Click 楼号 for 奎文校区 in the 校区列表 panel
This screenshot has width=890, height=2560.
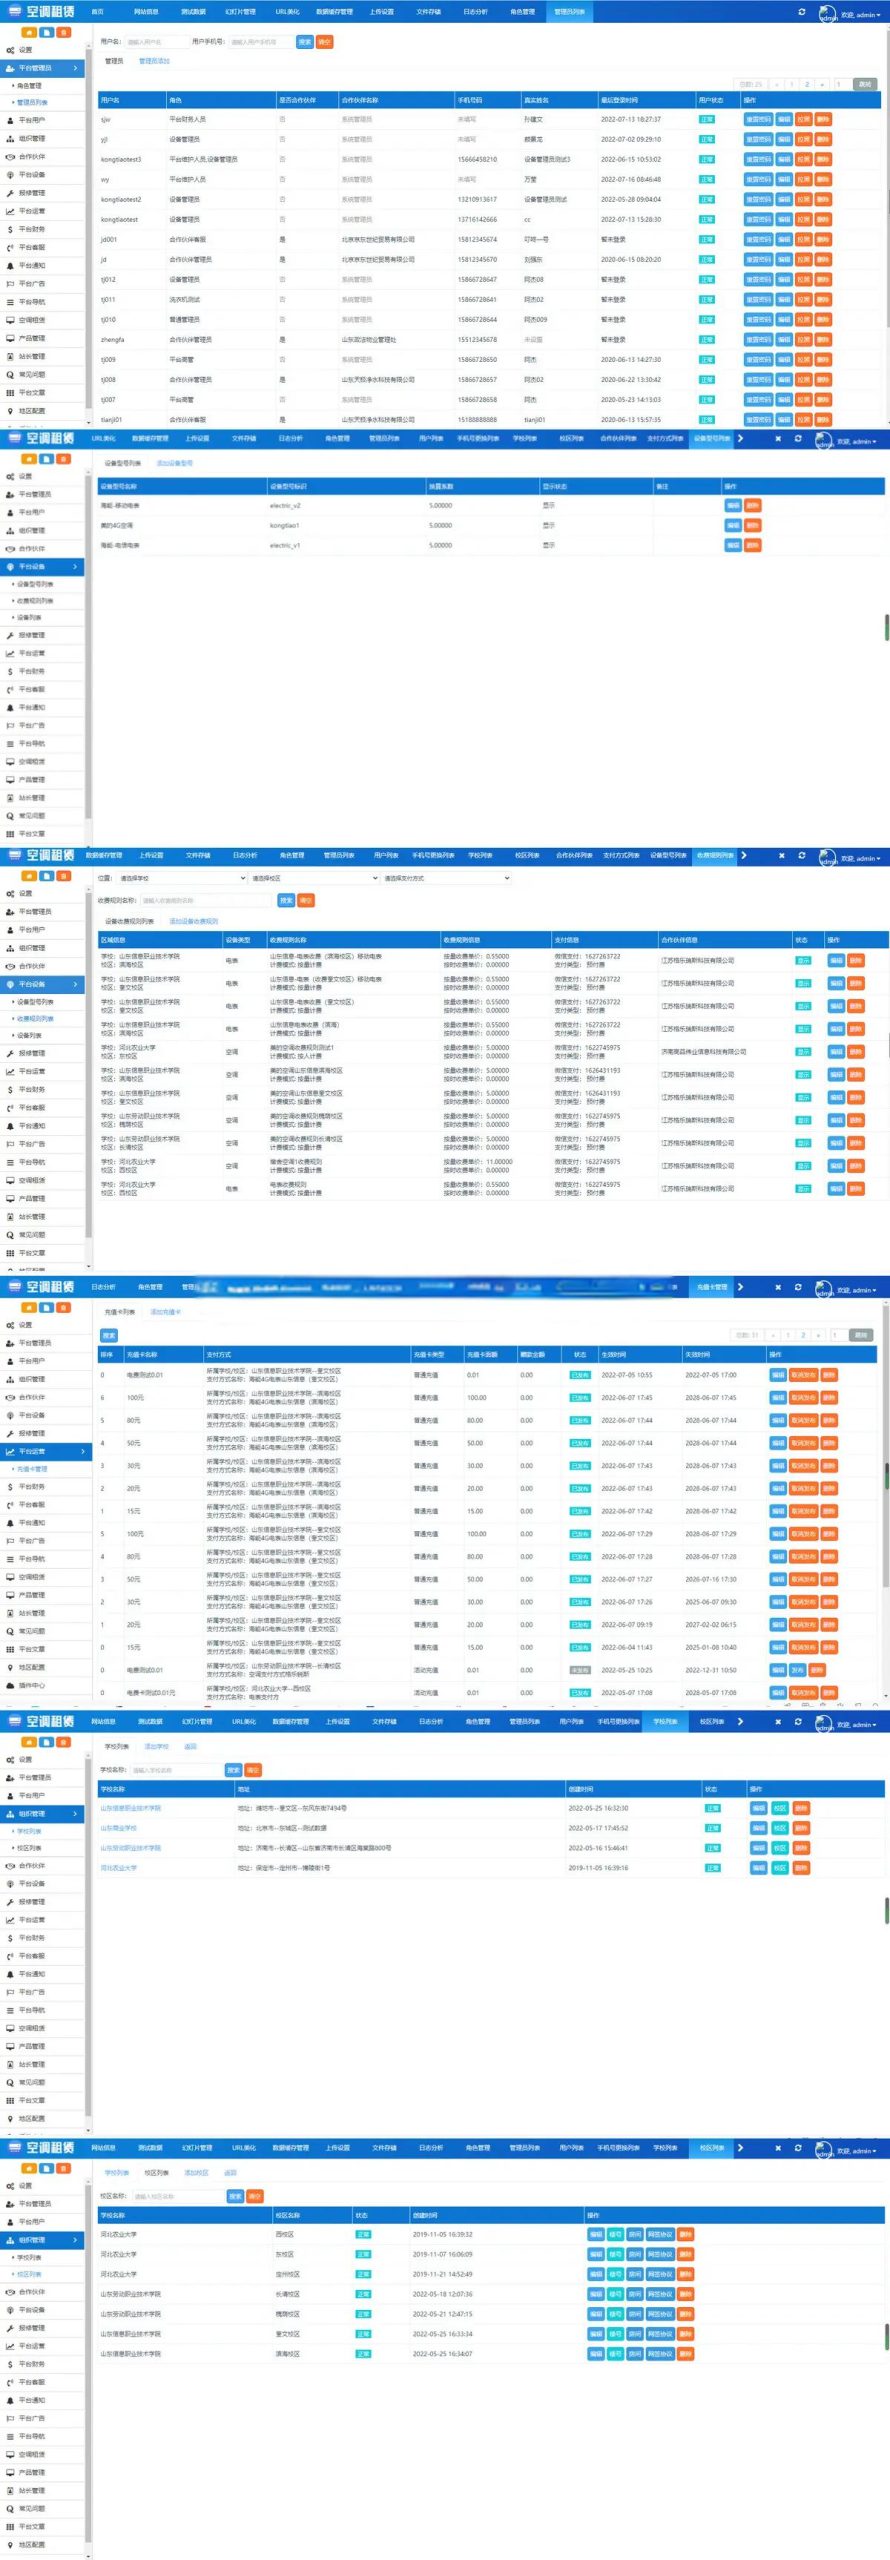[616, 2333]
